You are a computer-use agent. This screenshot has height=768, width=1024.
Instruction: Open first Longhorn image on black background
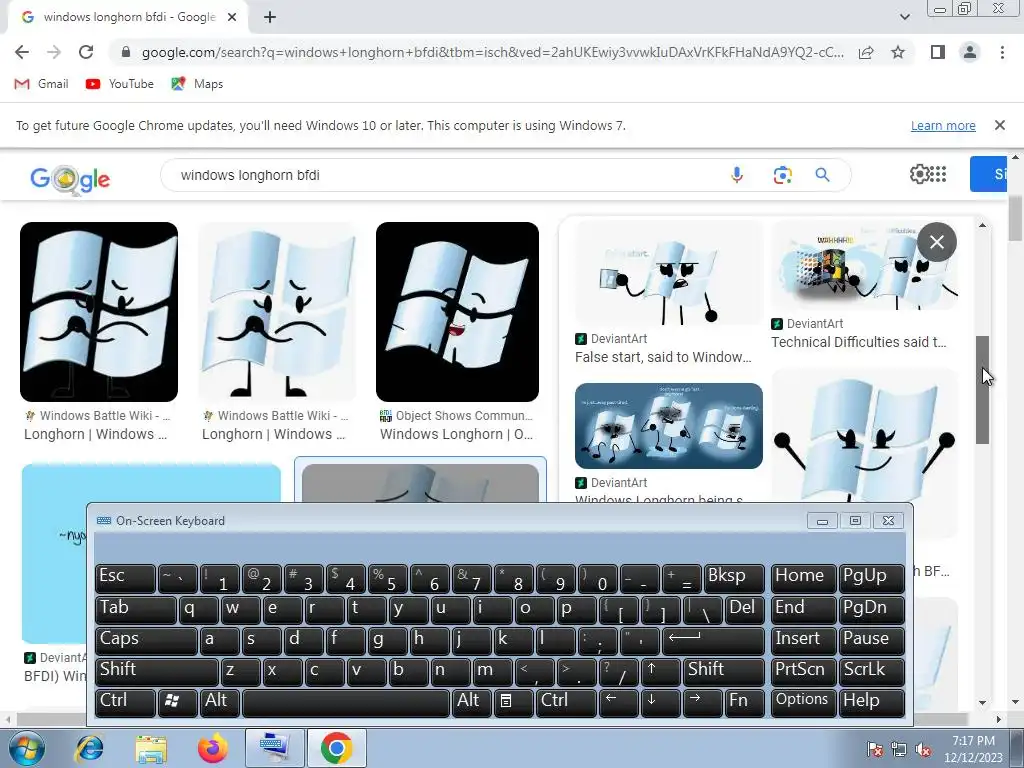point(99,312)
